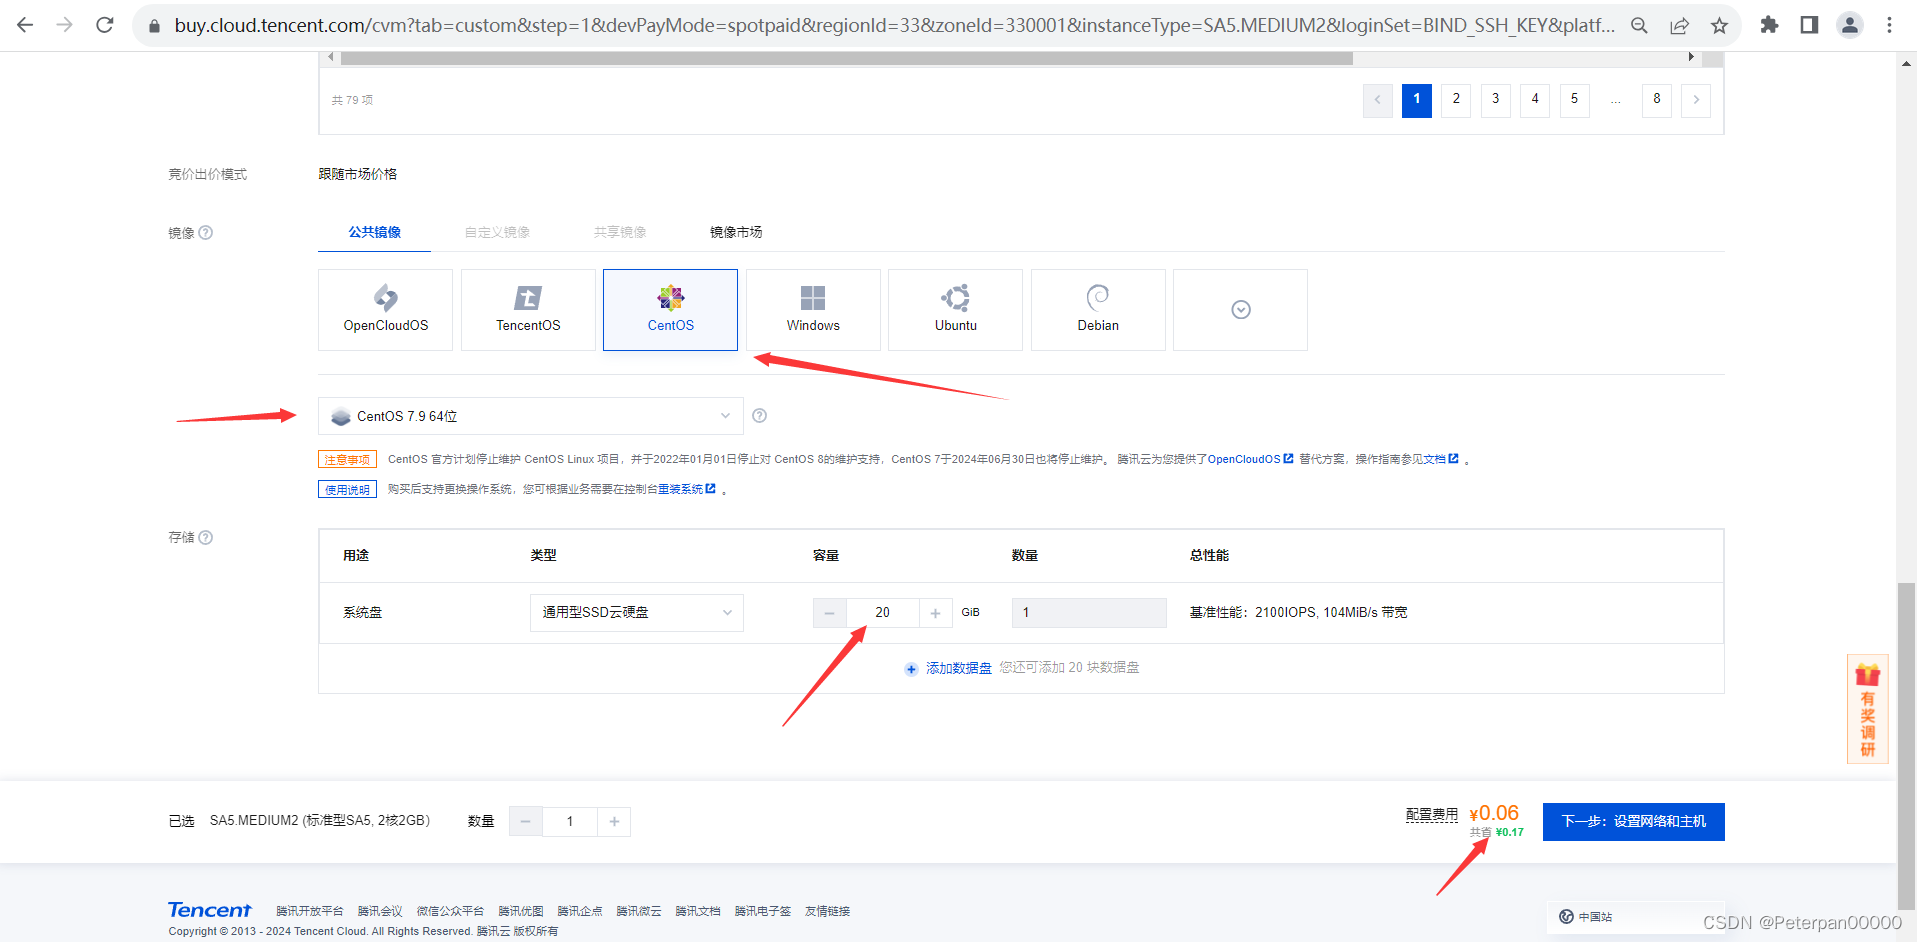
Task: Click the address bar lock icon
Action: click(x=154, y=26)
